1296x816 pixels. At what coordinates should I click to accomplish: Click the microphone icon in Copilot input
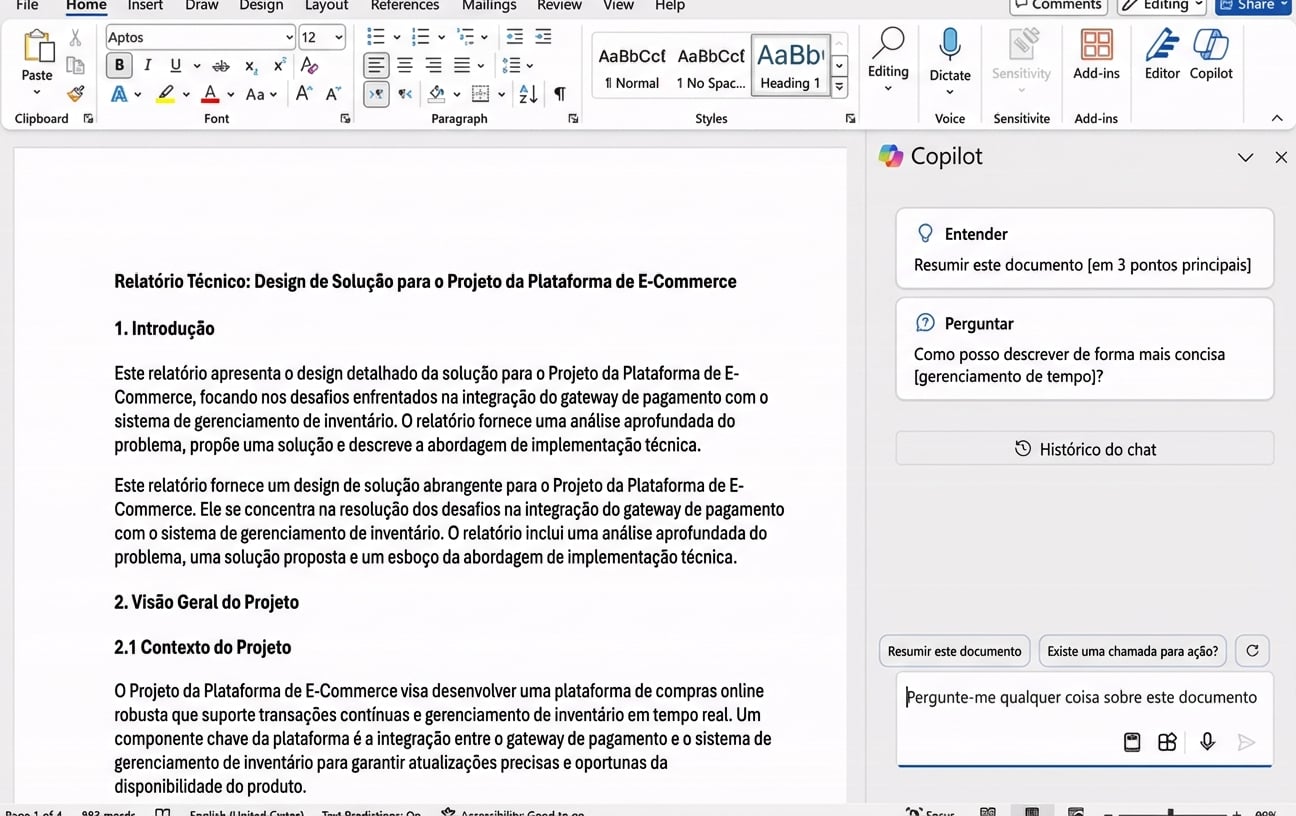pos(1207,742)
